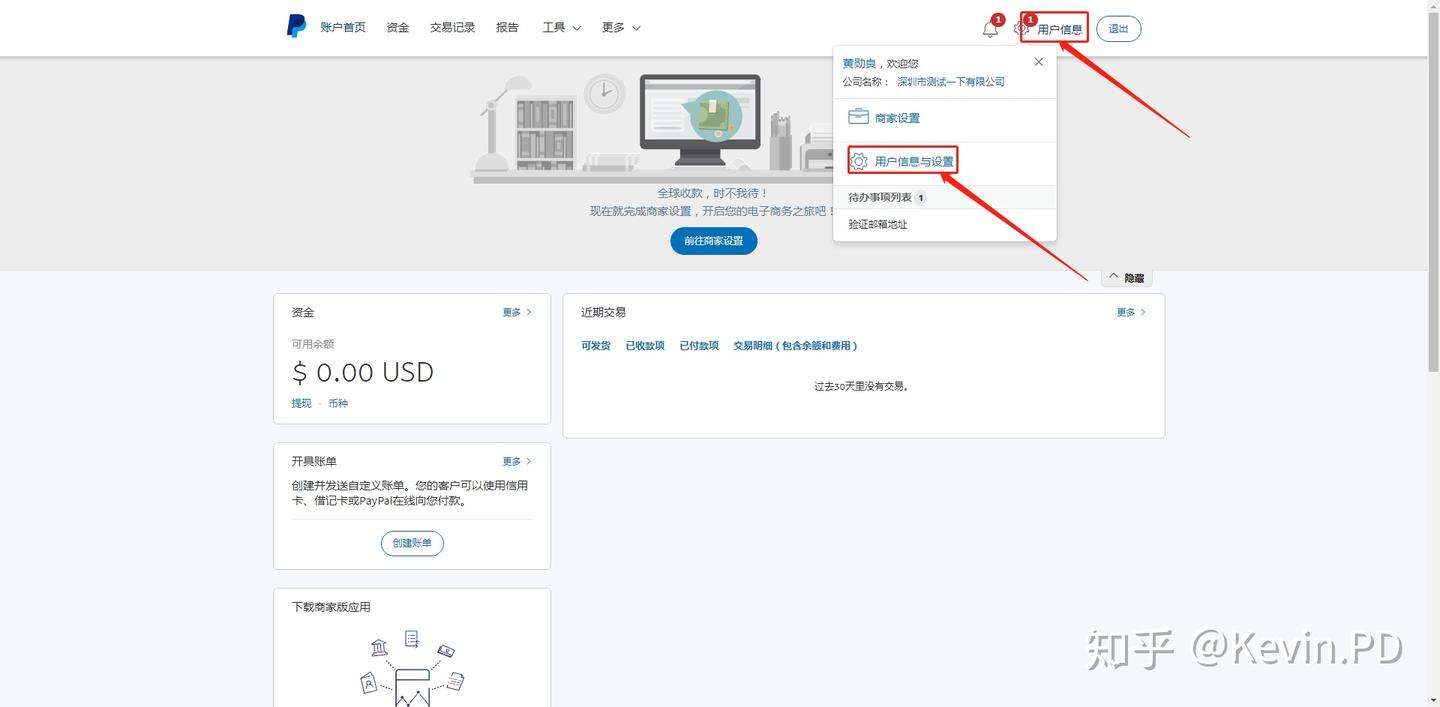Image resolution: width=1440 pixels, height=707 pixels.
Task: Select the 商家设置 briefcase icon
Action: [858, 116]
